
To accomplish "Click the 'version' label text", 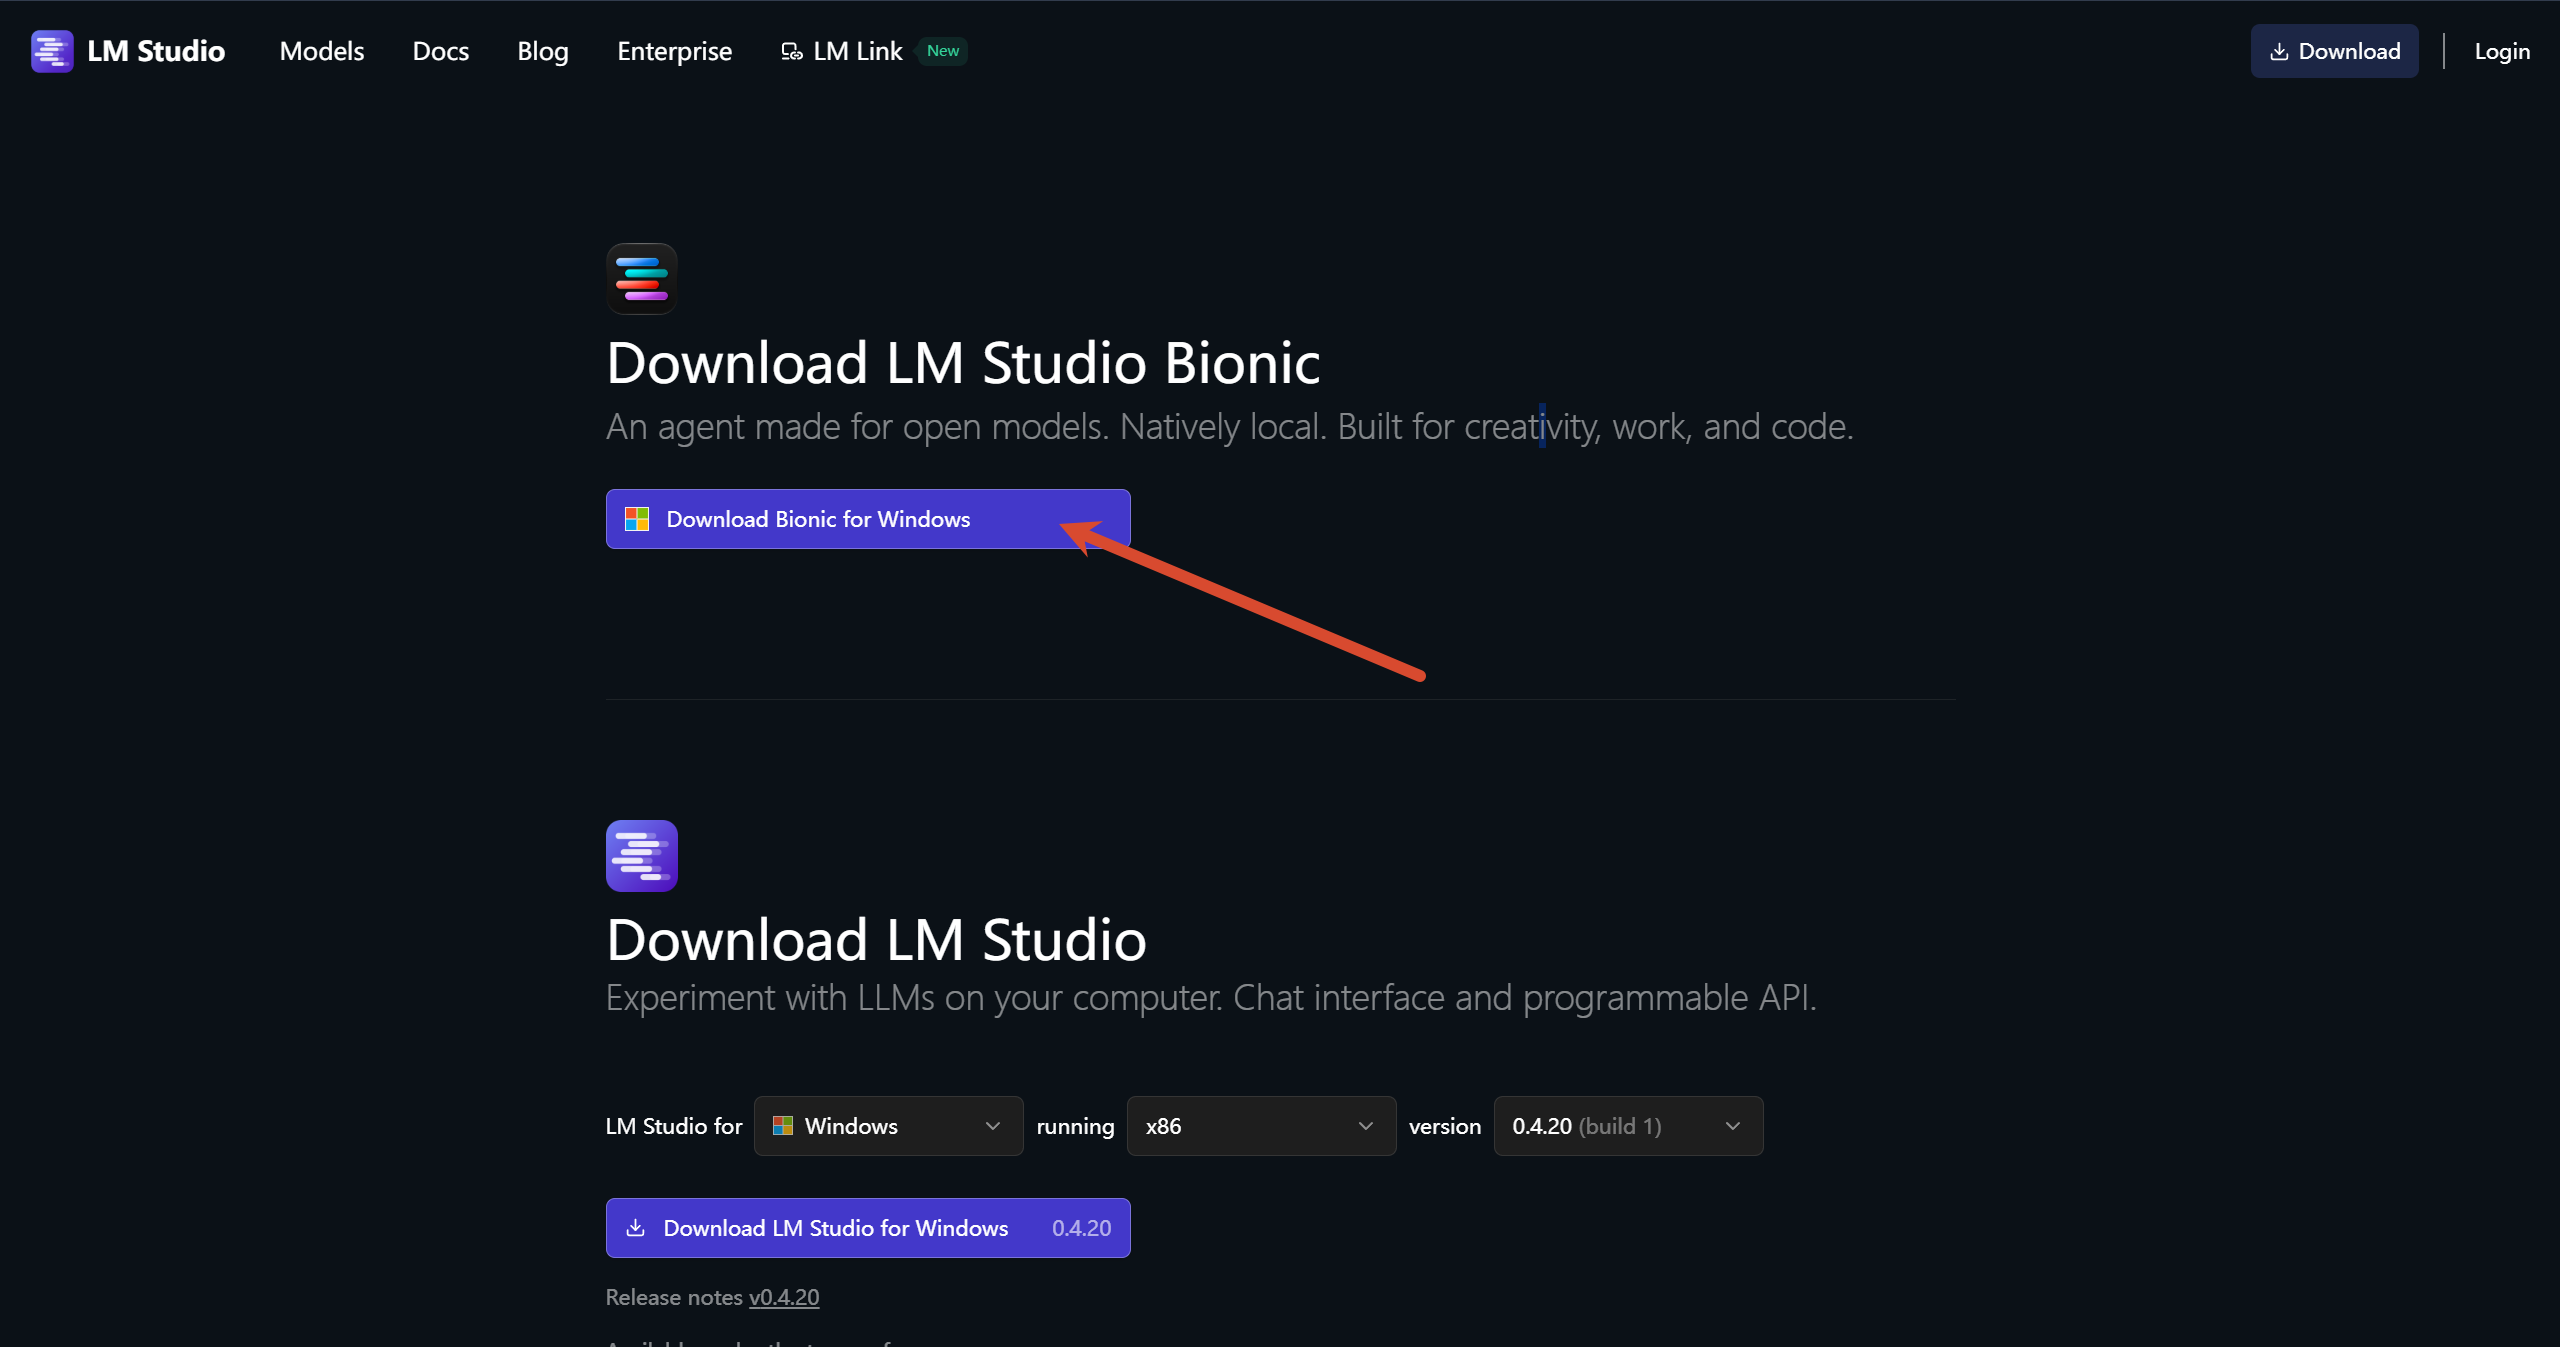I will (x=1445, y=1126).
